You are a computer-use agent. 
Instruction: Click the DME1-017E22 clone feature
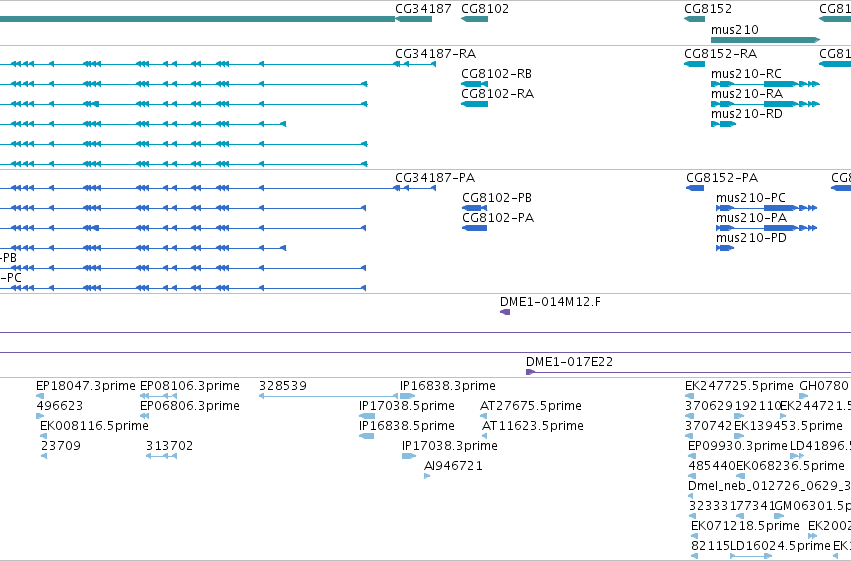(x=688, y=372)
